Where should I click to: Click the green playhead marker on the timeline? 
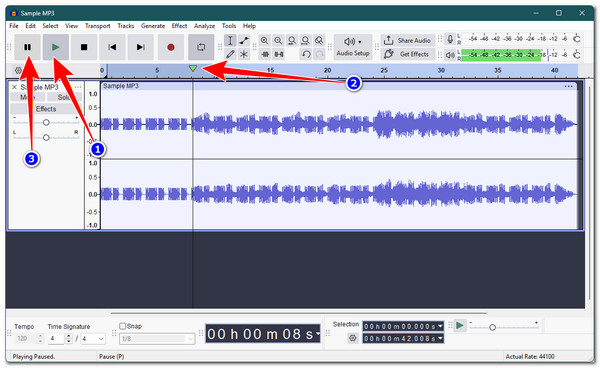(193, 68)
